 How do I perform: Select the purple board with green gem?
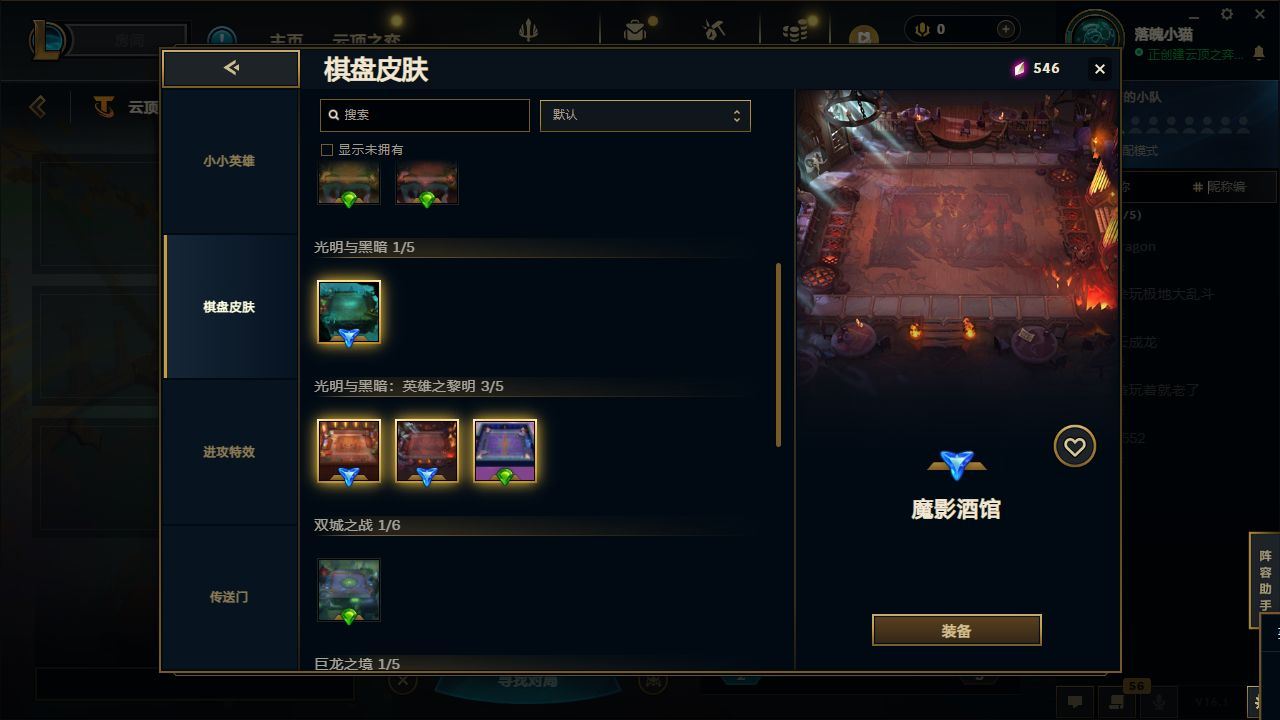[505, 451]
